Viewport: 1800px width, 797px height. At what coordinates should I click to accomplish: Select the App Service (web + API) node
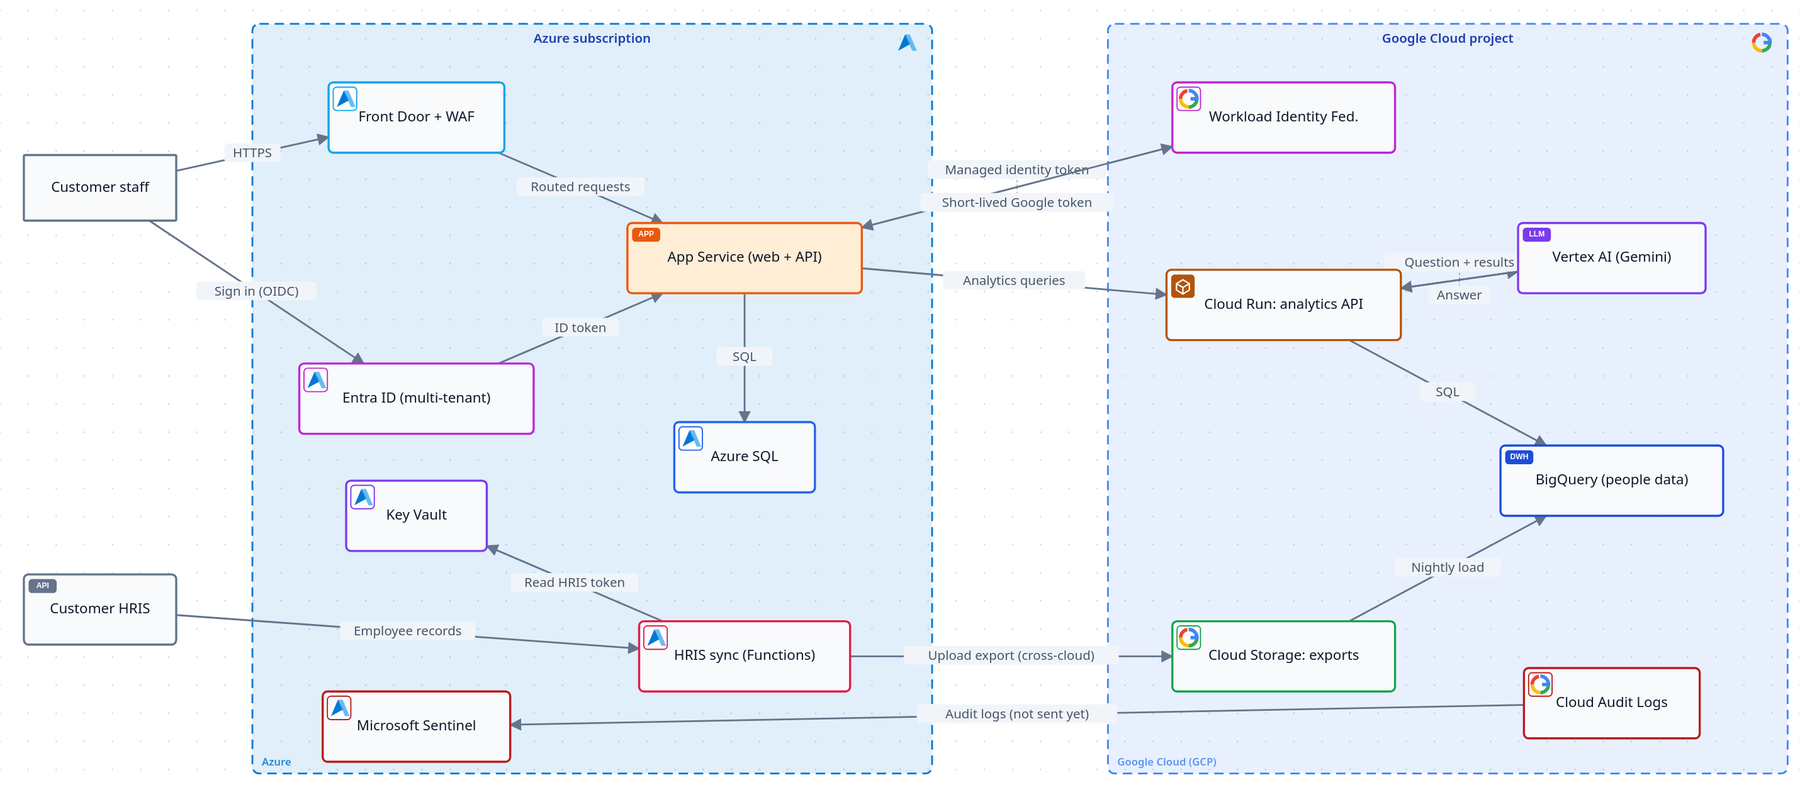coord(745,258)
